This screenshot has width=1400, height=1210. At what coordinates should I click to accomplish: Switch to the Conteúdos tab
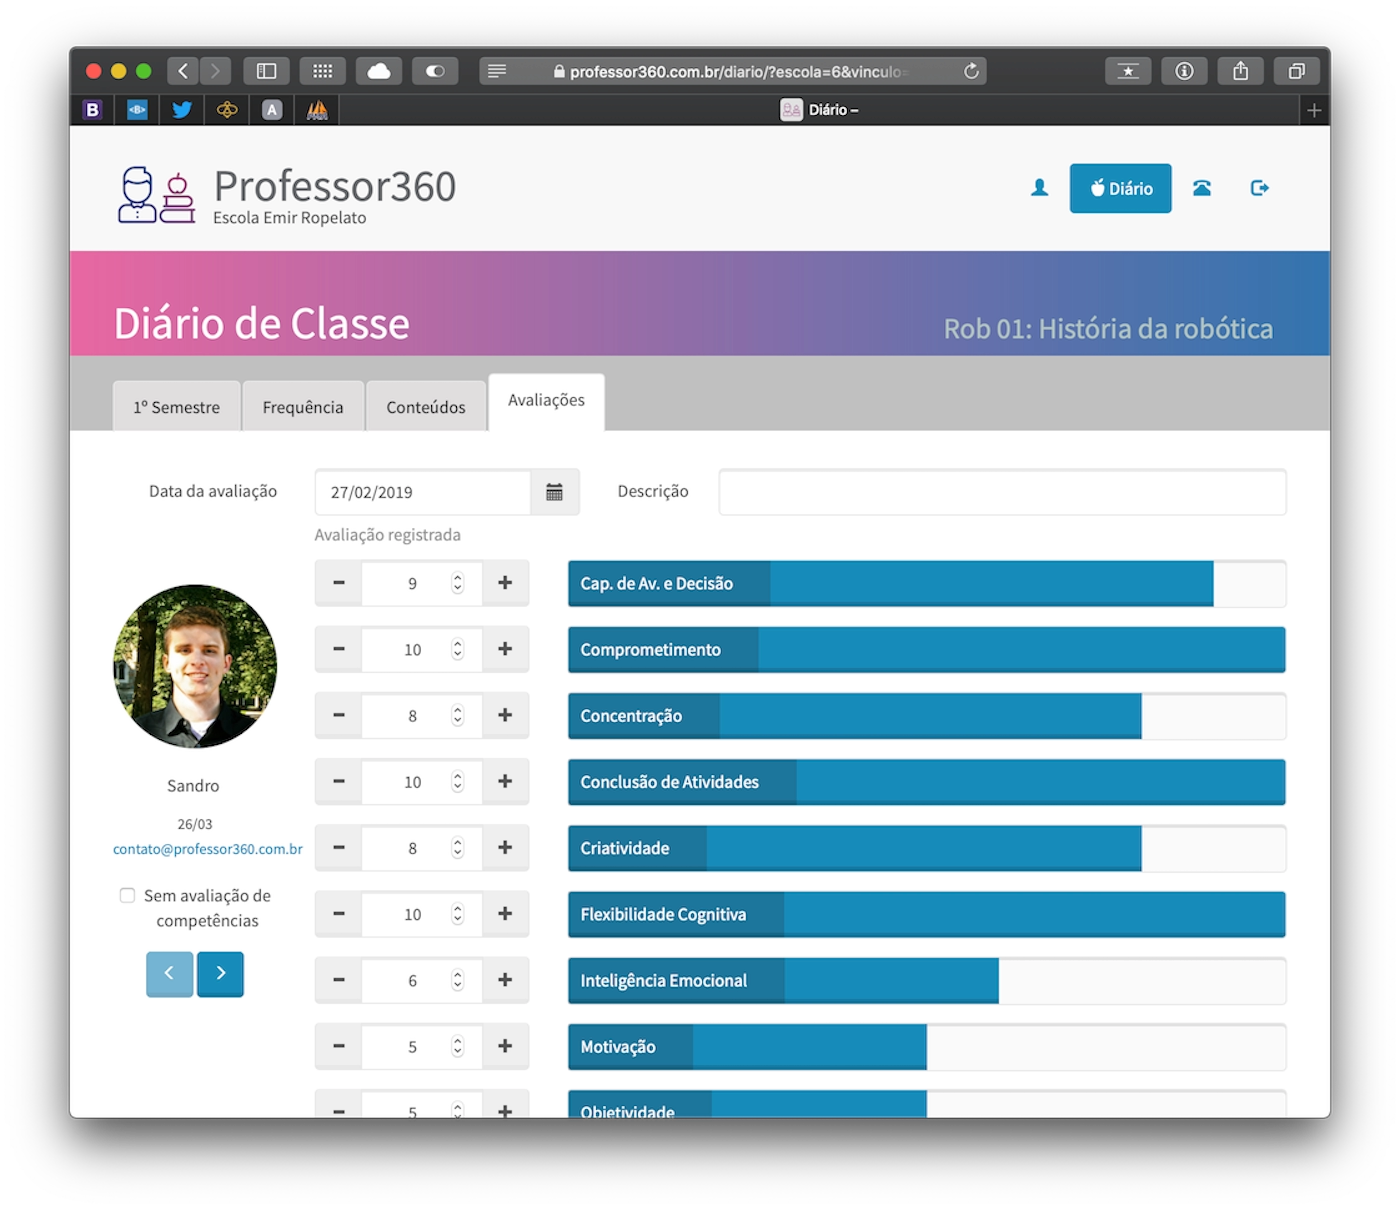(x=426, y=407)
